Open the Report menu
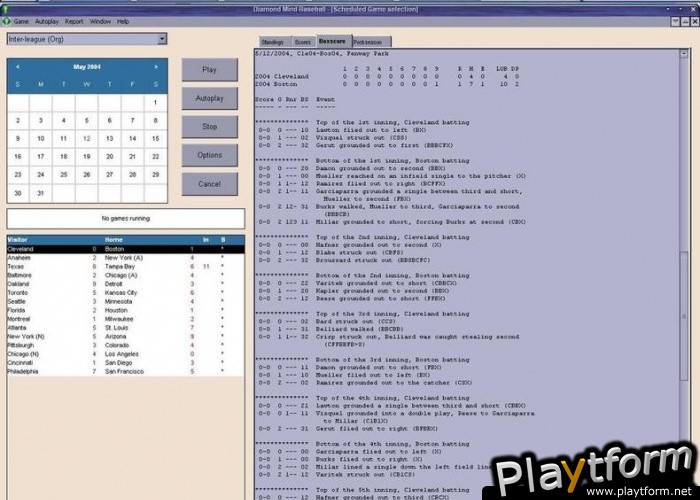The image size is (700, 500). [74, 21]
